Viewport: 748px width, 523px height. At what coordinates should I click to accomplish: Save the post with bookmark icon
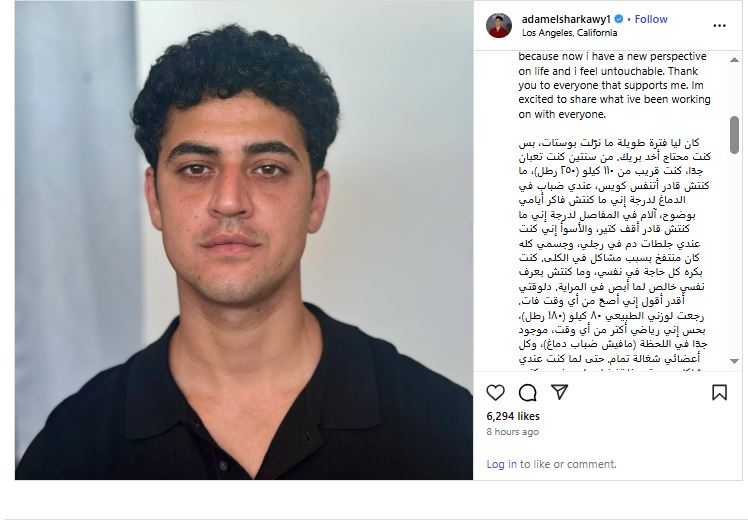(719, 392)
